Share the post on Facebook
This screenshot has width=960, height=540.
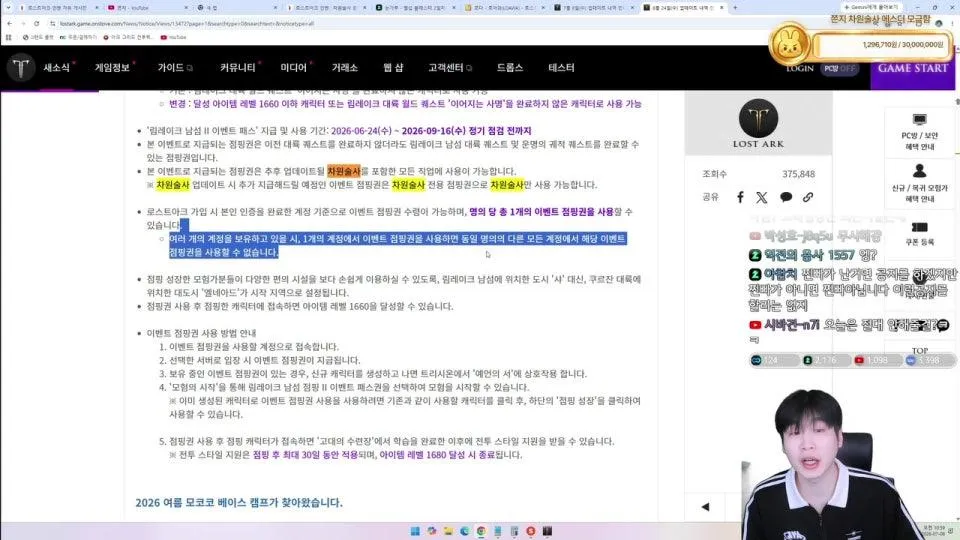point(740,197)
